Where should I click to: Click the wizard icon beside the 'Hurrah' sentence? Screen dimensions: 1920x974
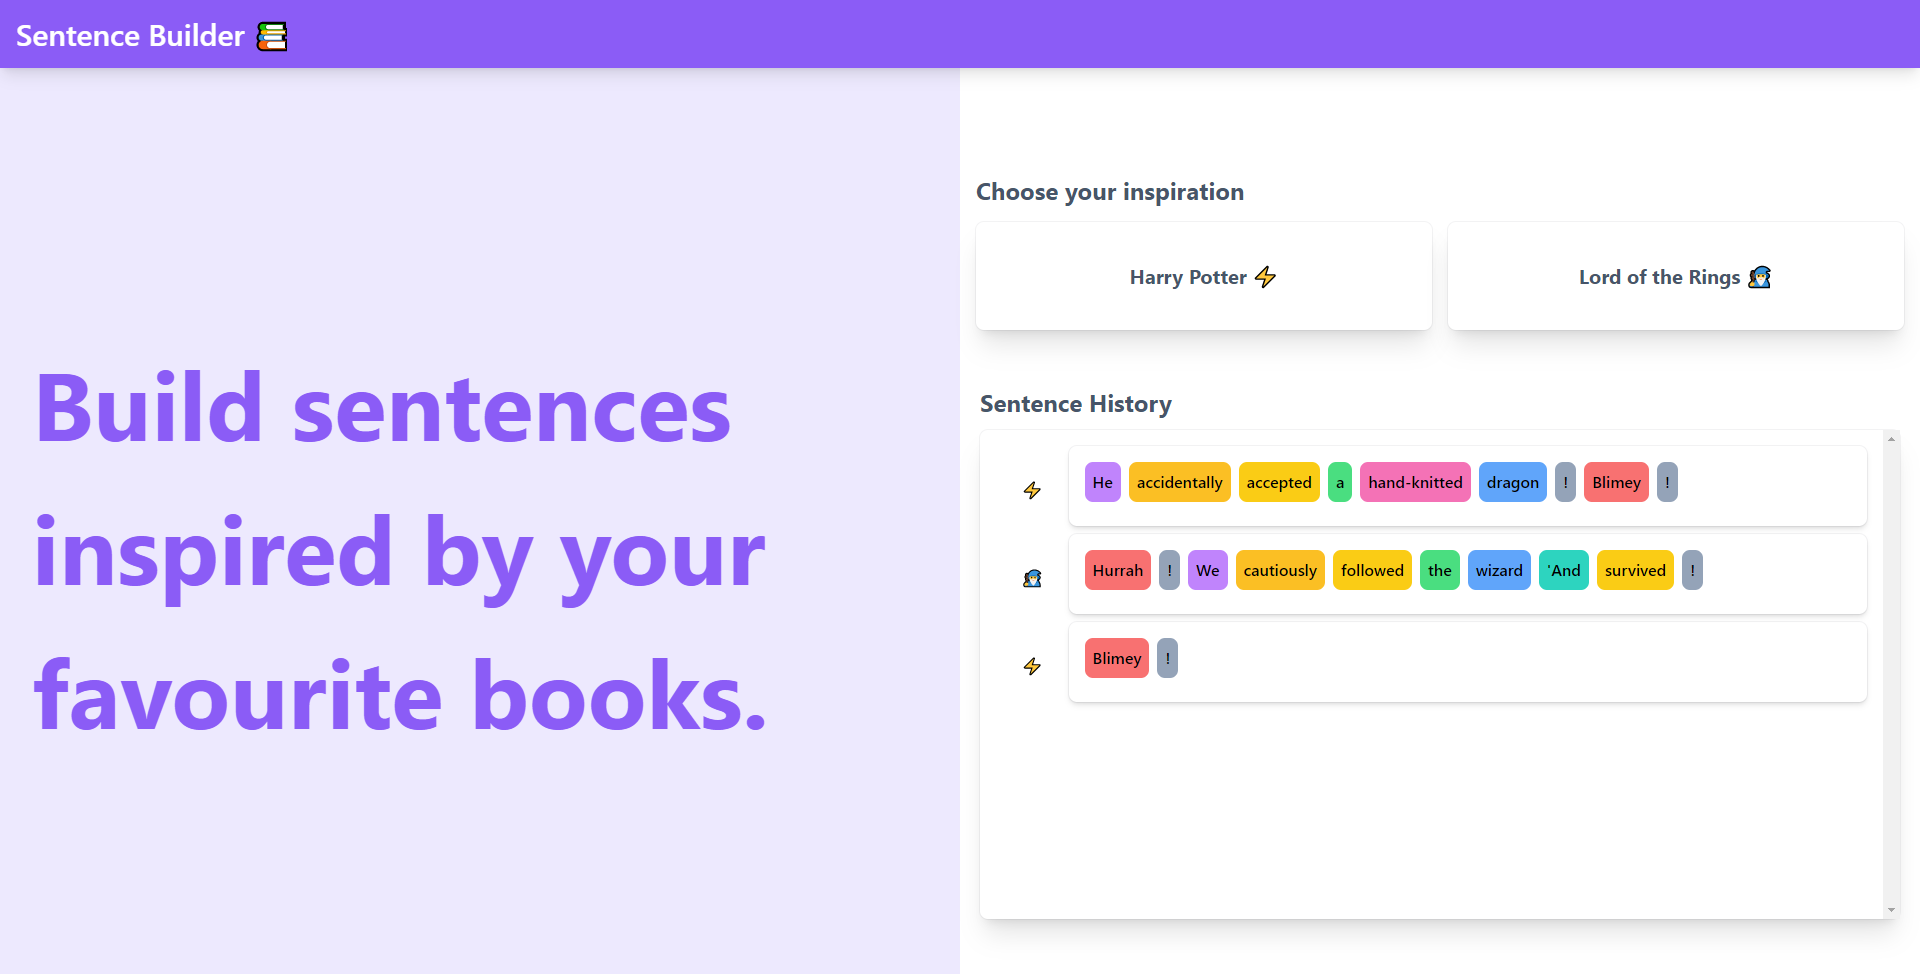coord(1032,578)
